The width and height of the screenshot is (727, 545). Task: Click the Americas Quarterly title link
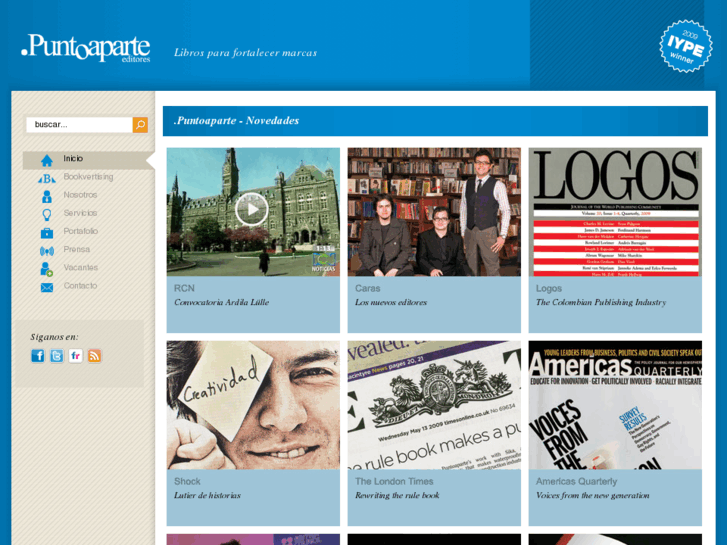576,481
